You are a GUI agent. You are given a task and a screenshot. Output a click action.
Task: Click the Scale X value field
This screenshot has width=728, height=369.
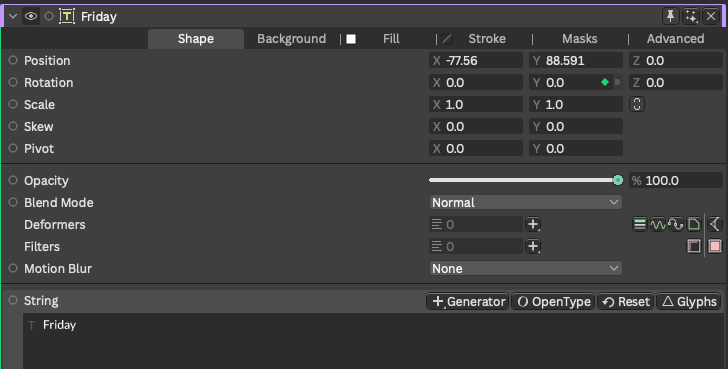476,104
